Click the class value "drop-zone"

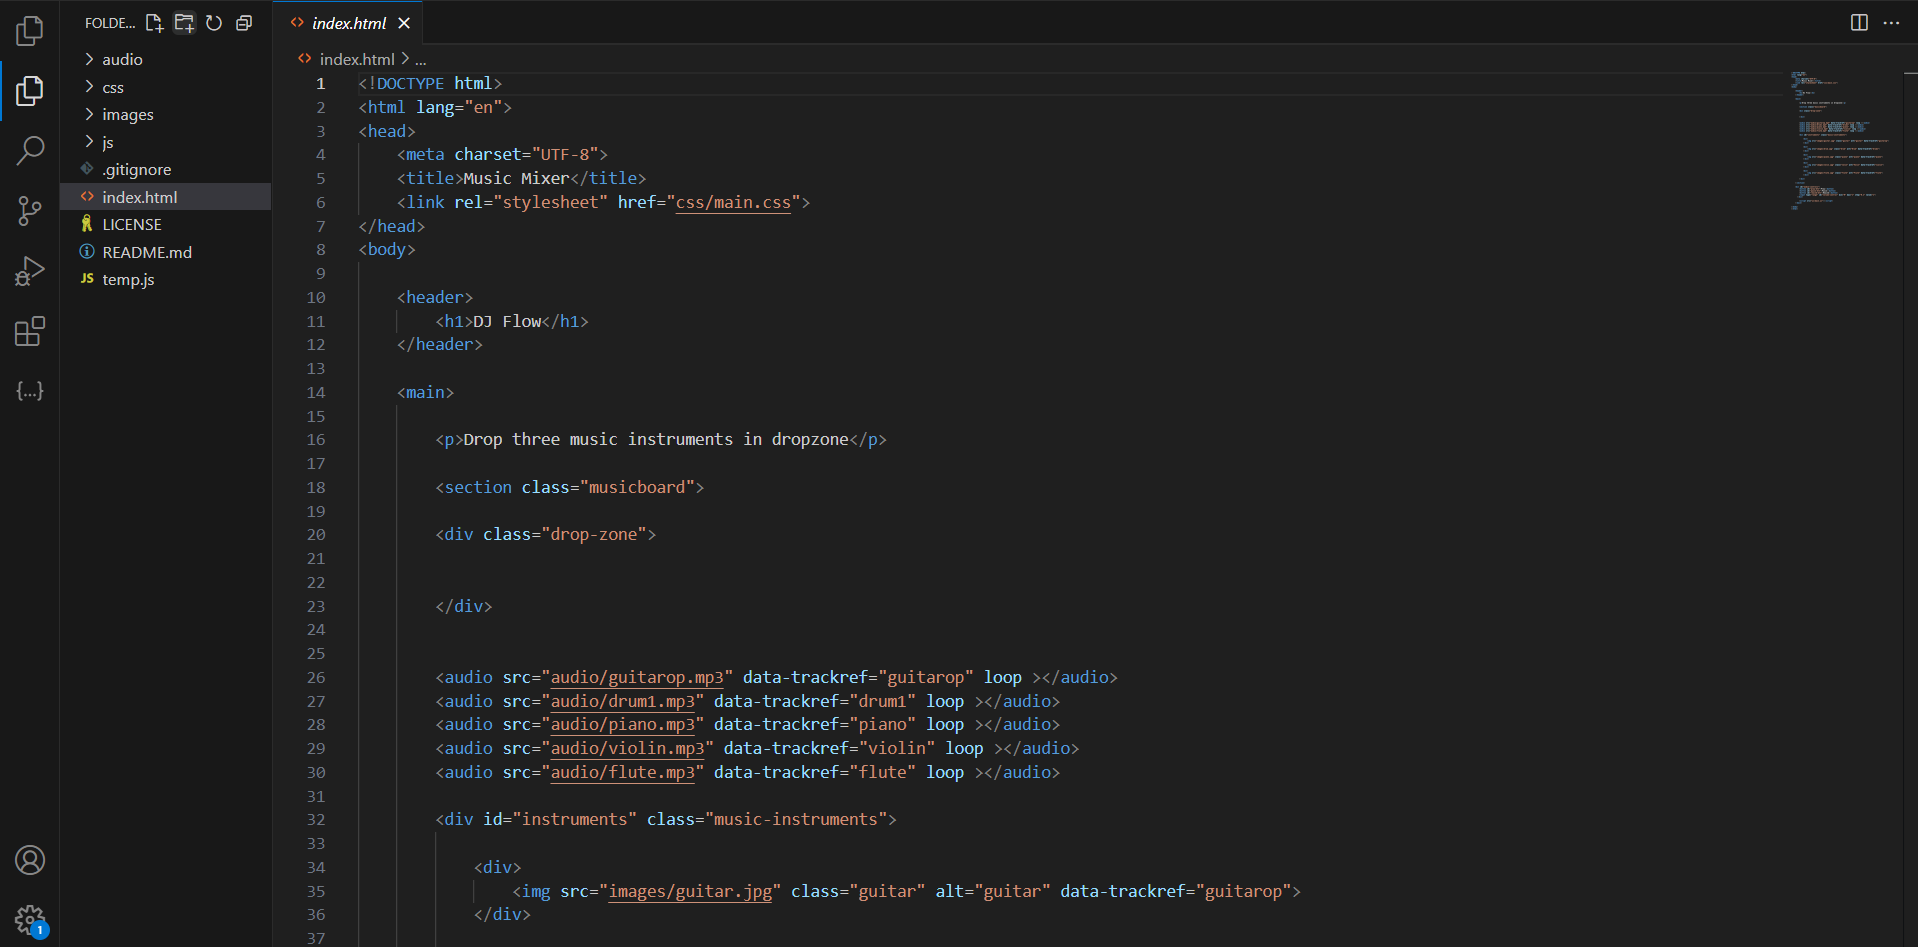click(594, 534)
